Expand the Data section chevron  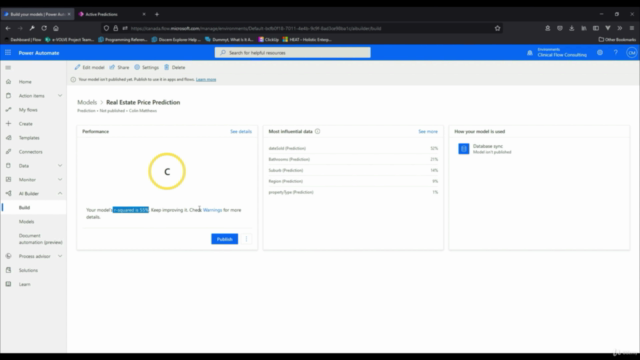(x=60, y=166)
